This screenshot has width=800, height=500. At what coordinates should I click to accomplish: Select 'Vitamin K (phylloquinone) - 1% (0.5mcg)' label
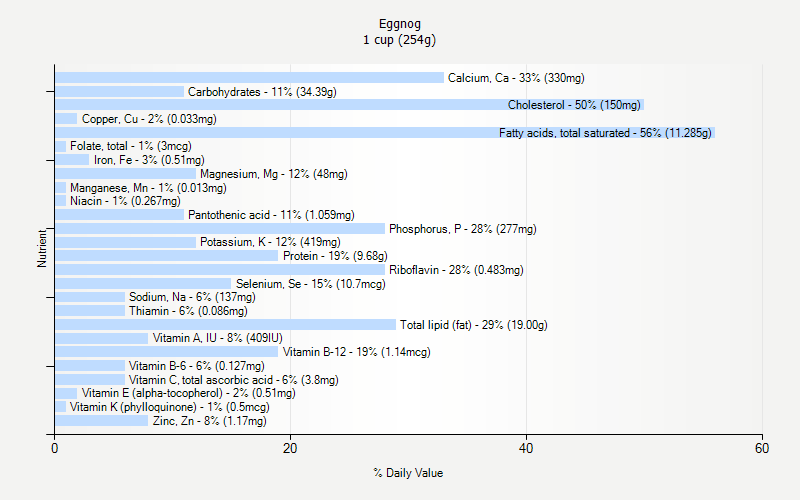click(169, 407)
